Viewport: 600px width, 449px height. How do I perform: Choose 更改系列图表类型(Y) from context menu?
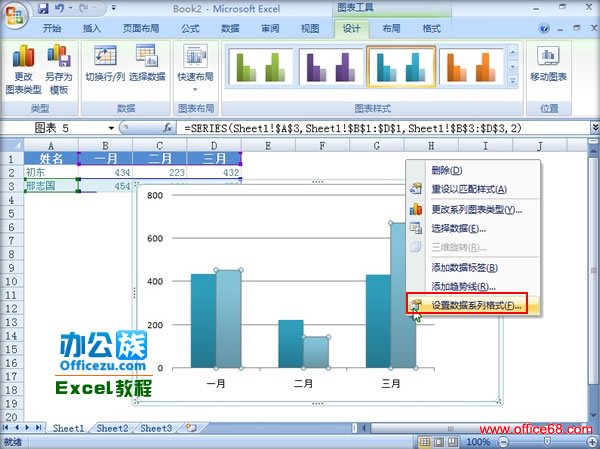(473, 210)
